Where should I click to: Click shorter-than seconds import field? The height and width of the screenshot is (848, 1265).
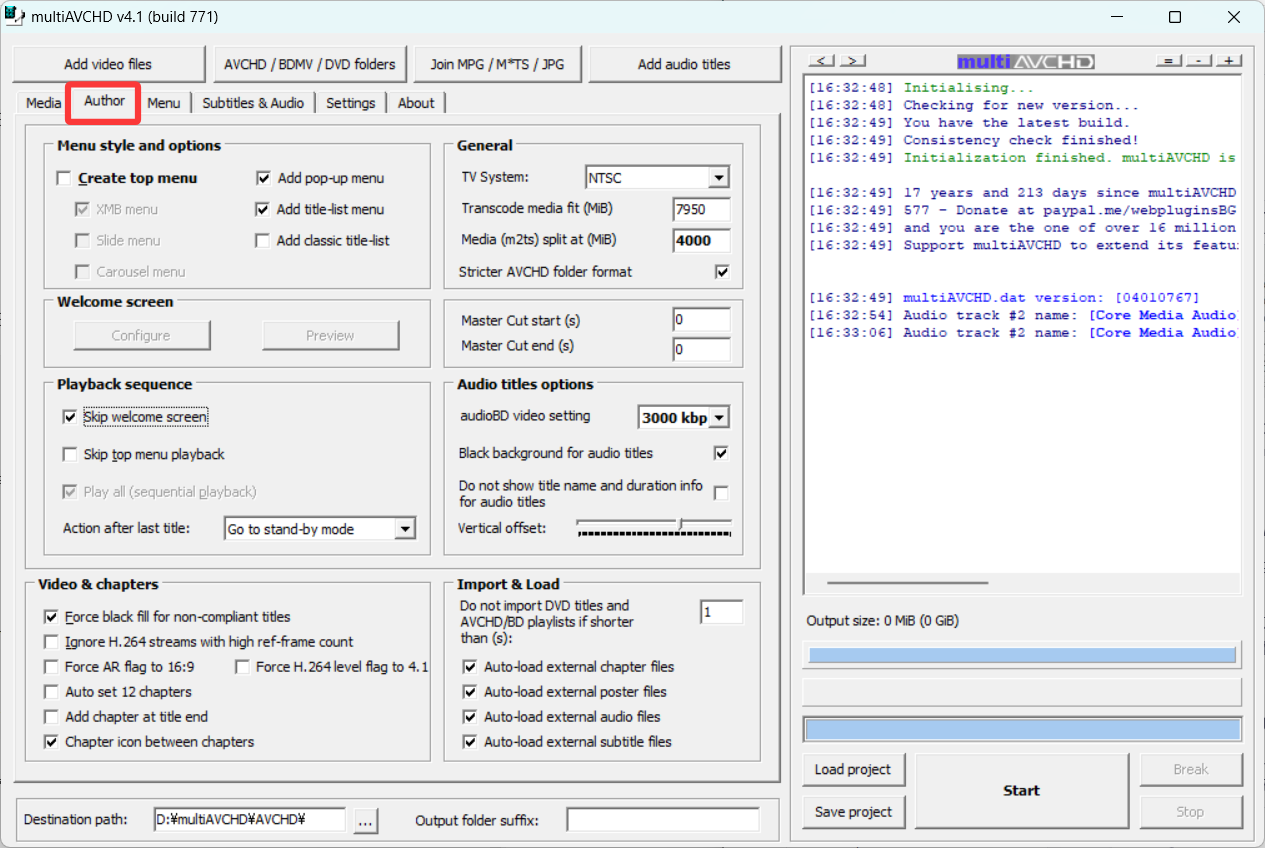pyautogui.click(x=721, y=612)
